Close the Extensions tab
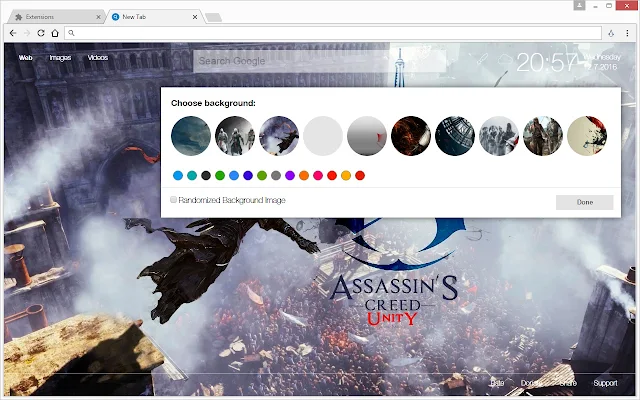The width and height of the screenshot is (640, 400). coord(98,17)
